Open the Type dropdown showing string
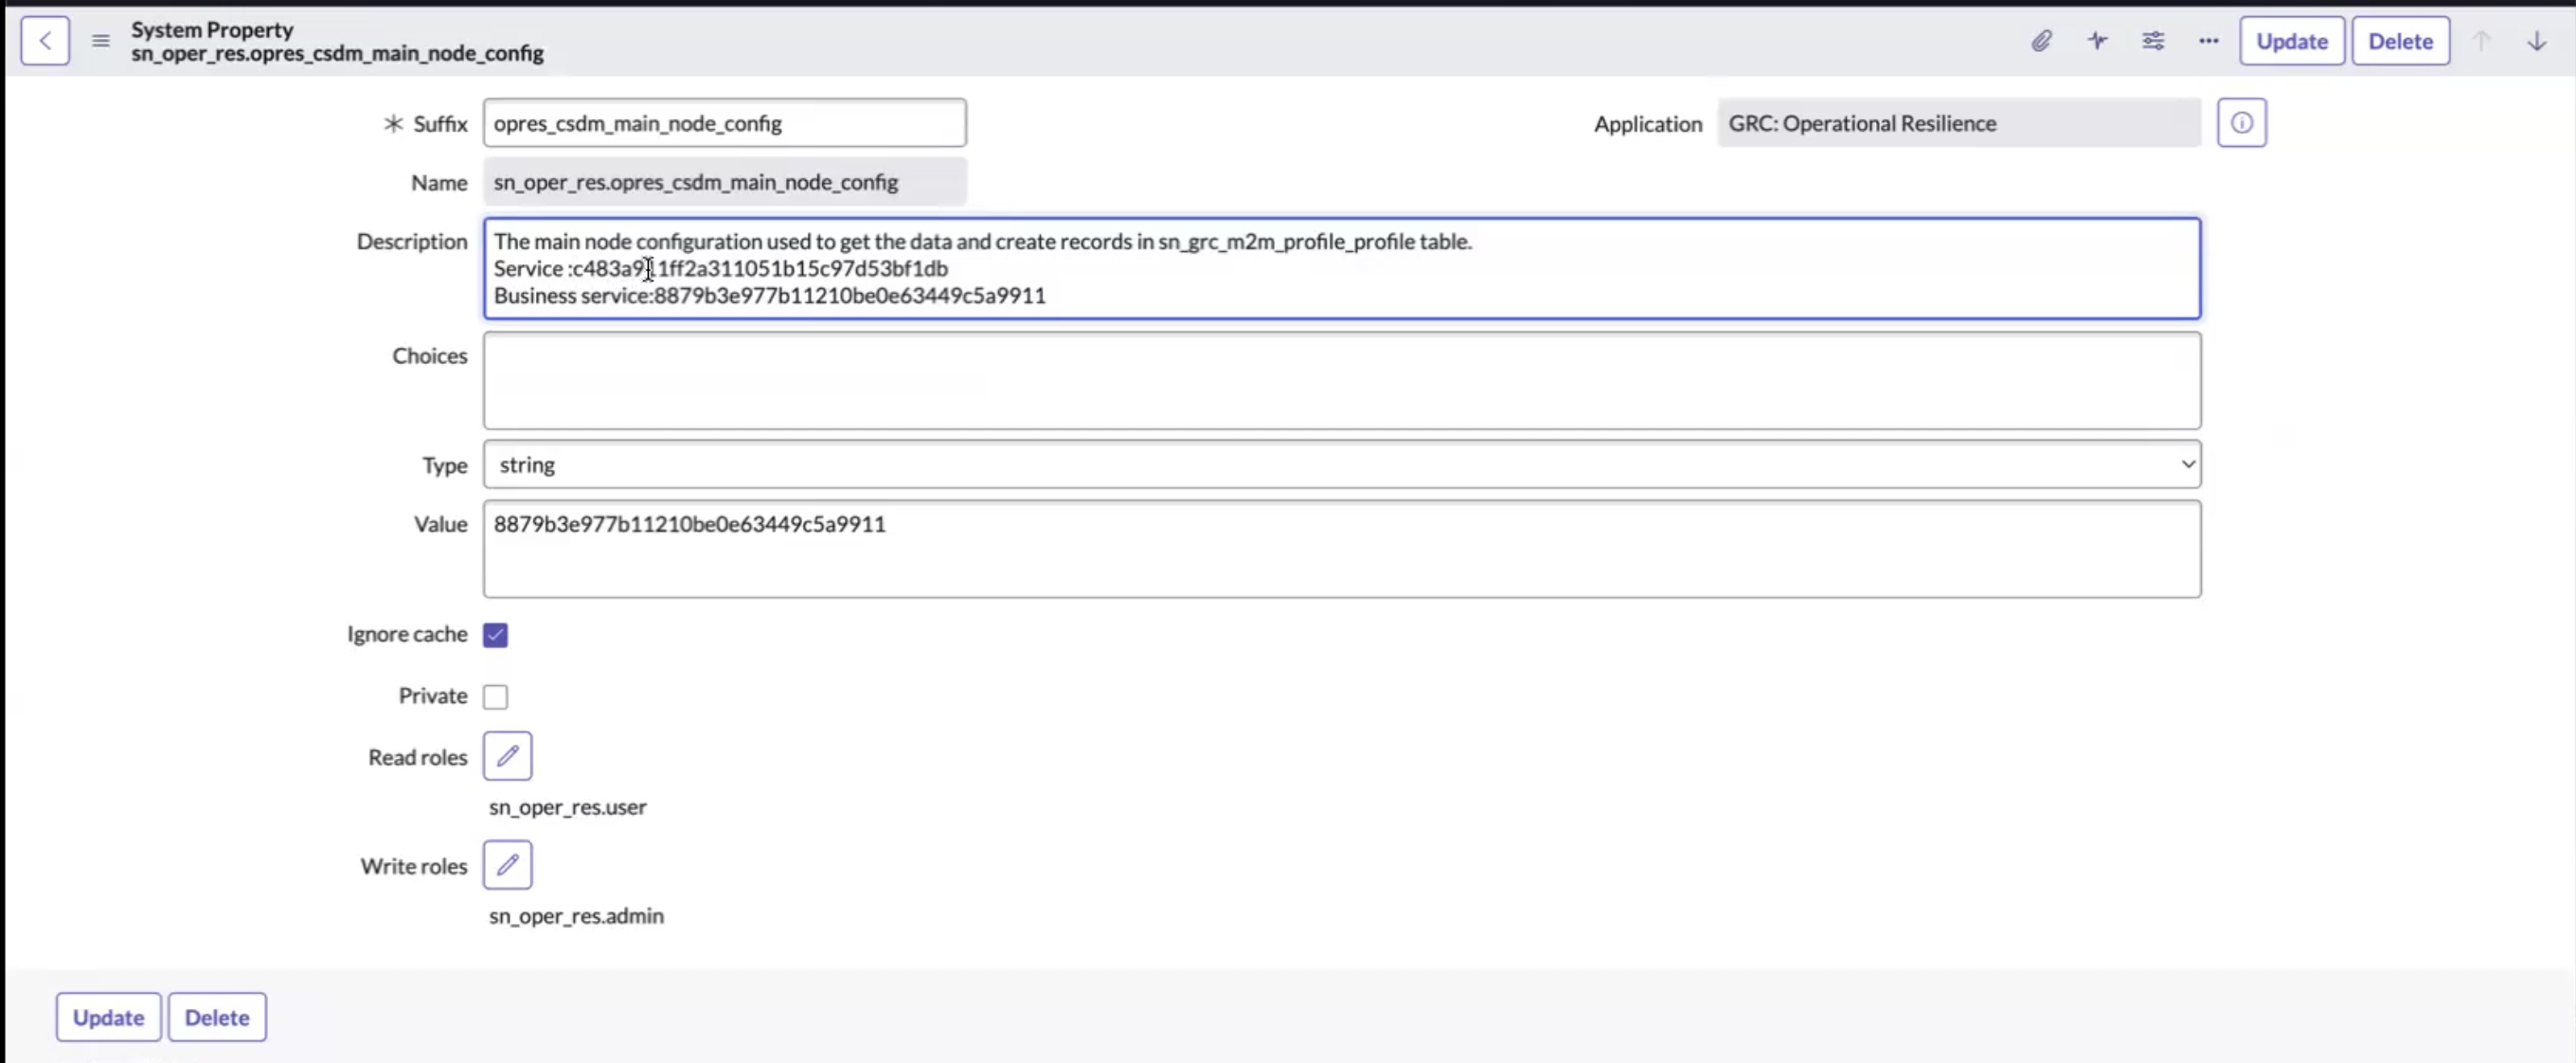Viewport: 2576px width, 1063px height. [x=1342, y=464]
